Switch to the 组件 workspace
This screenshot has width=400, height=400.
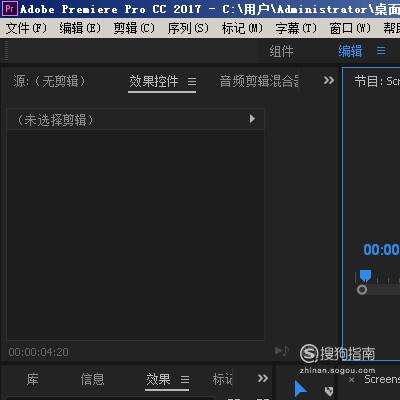[281, 51]
